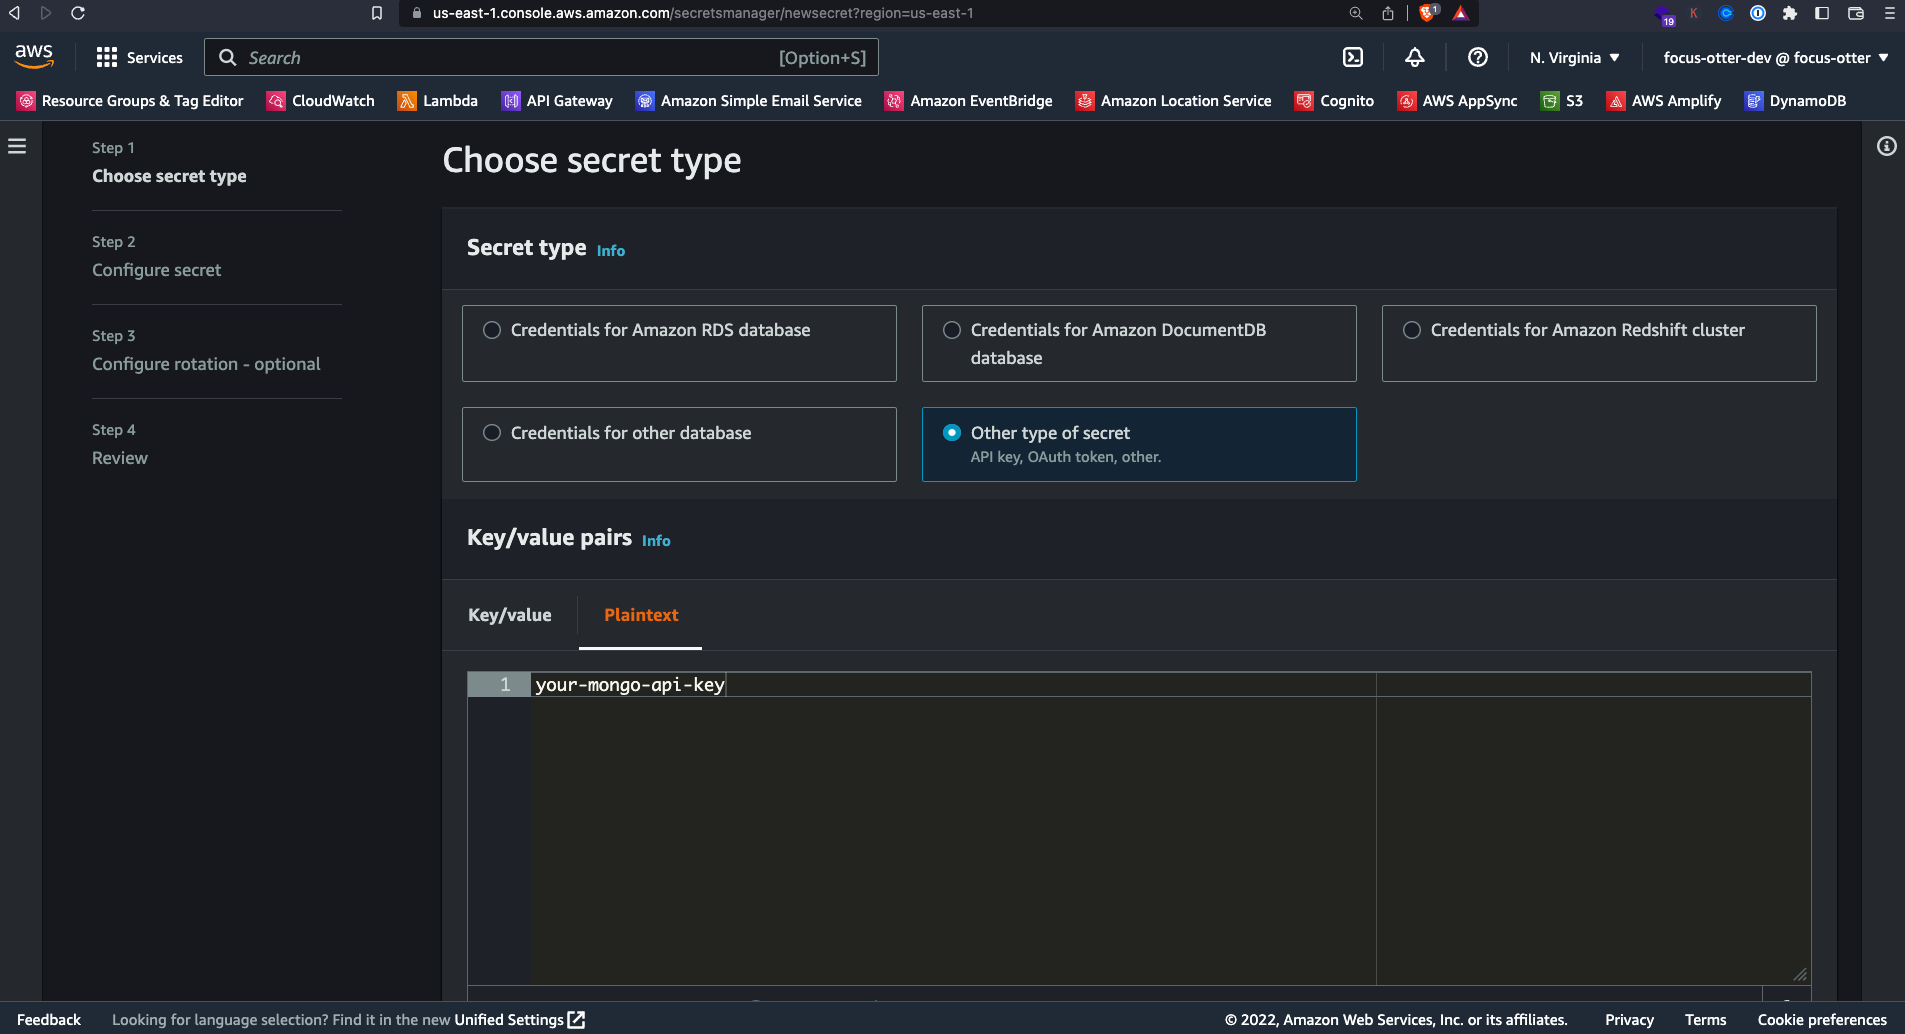Bookmark this page using the bookmark icon
Screen dimensions: 1905x1034
[377, 13]
